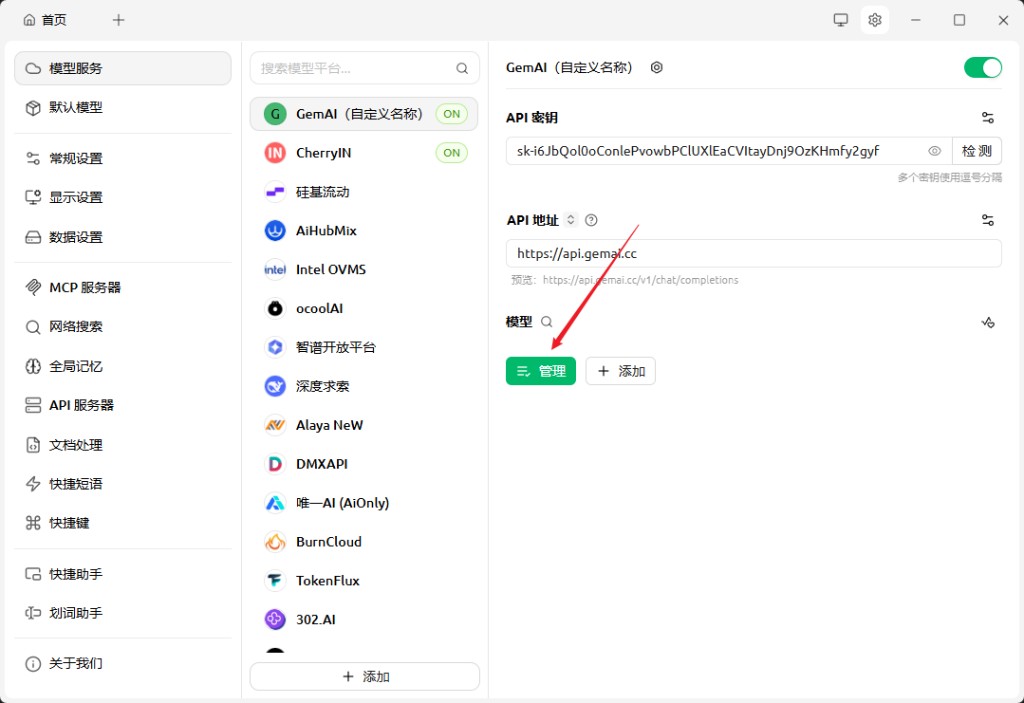Open the MCP 服务器 settings section

pos(85,287)
